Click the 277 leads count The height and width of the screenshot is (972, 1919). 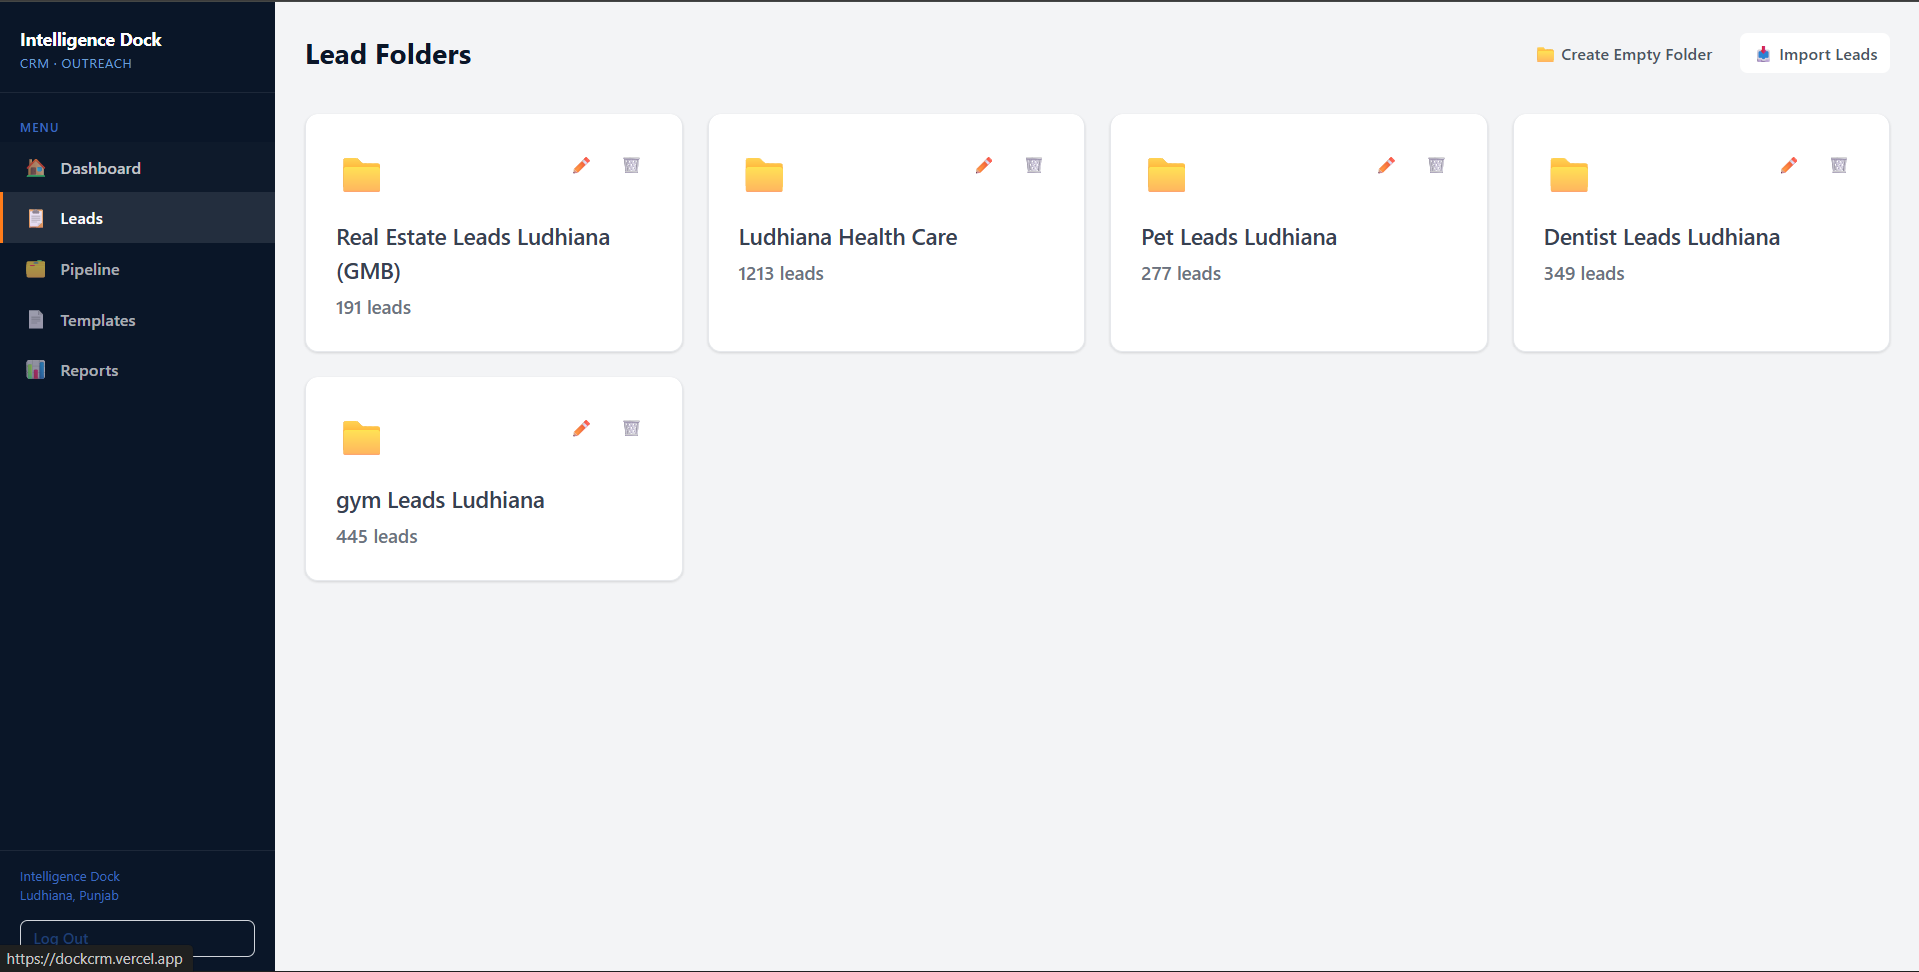(x=1181, y=273)
